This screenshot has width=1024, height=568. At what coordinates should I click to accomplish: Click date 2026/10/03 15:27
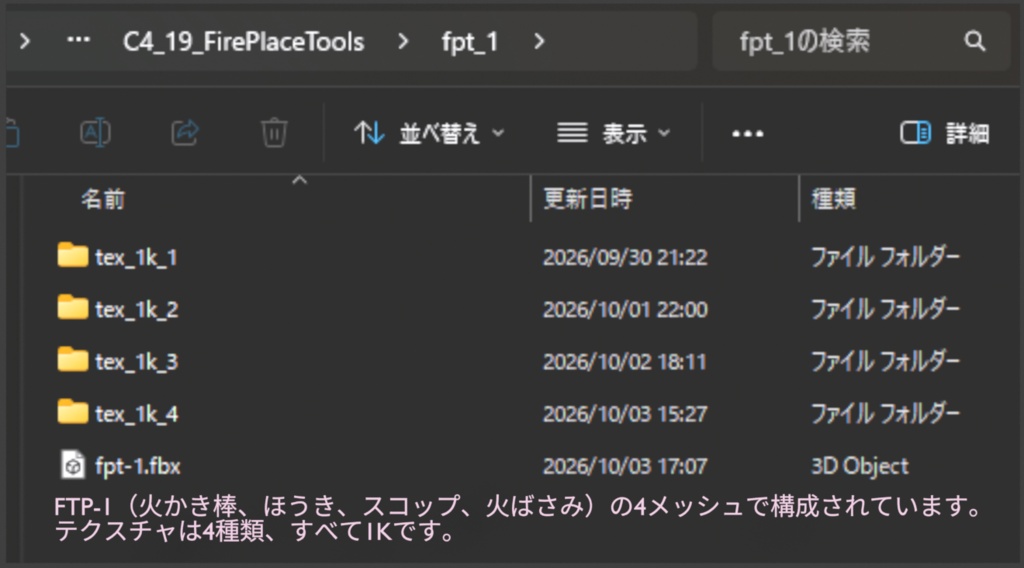coord(625,414)
